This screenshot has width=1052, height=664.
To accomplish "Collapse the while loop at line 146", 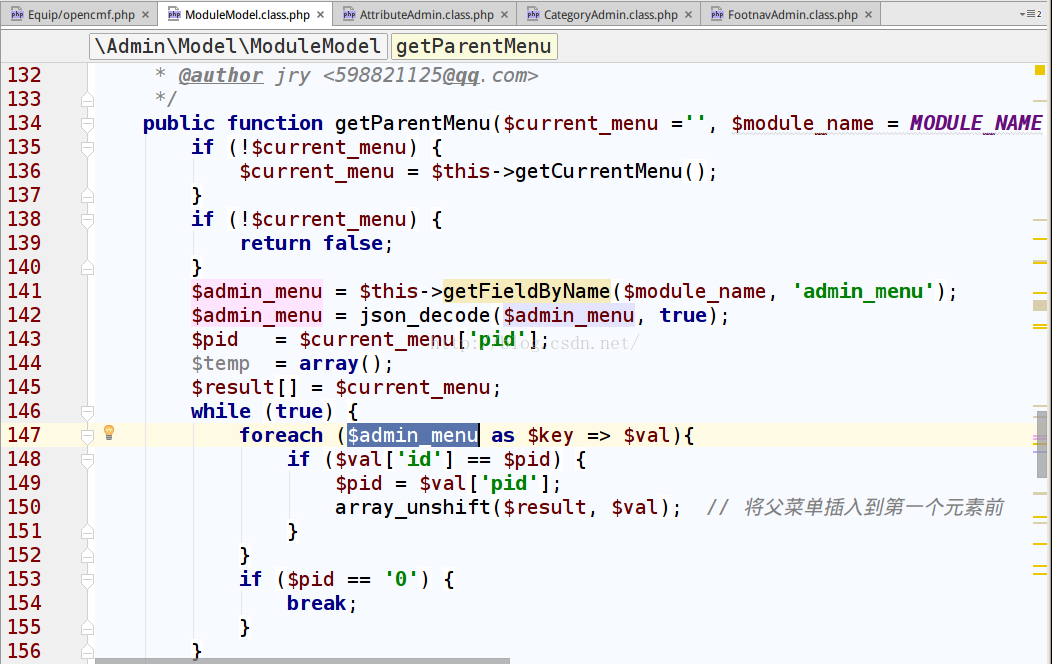I will [87, 412].
